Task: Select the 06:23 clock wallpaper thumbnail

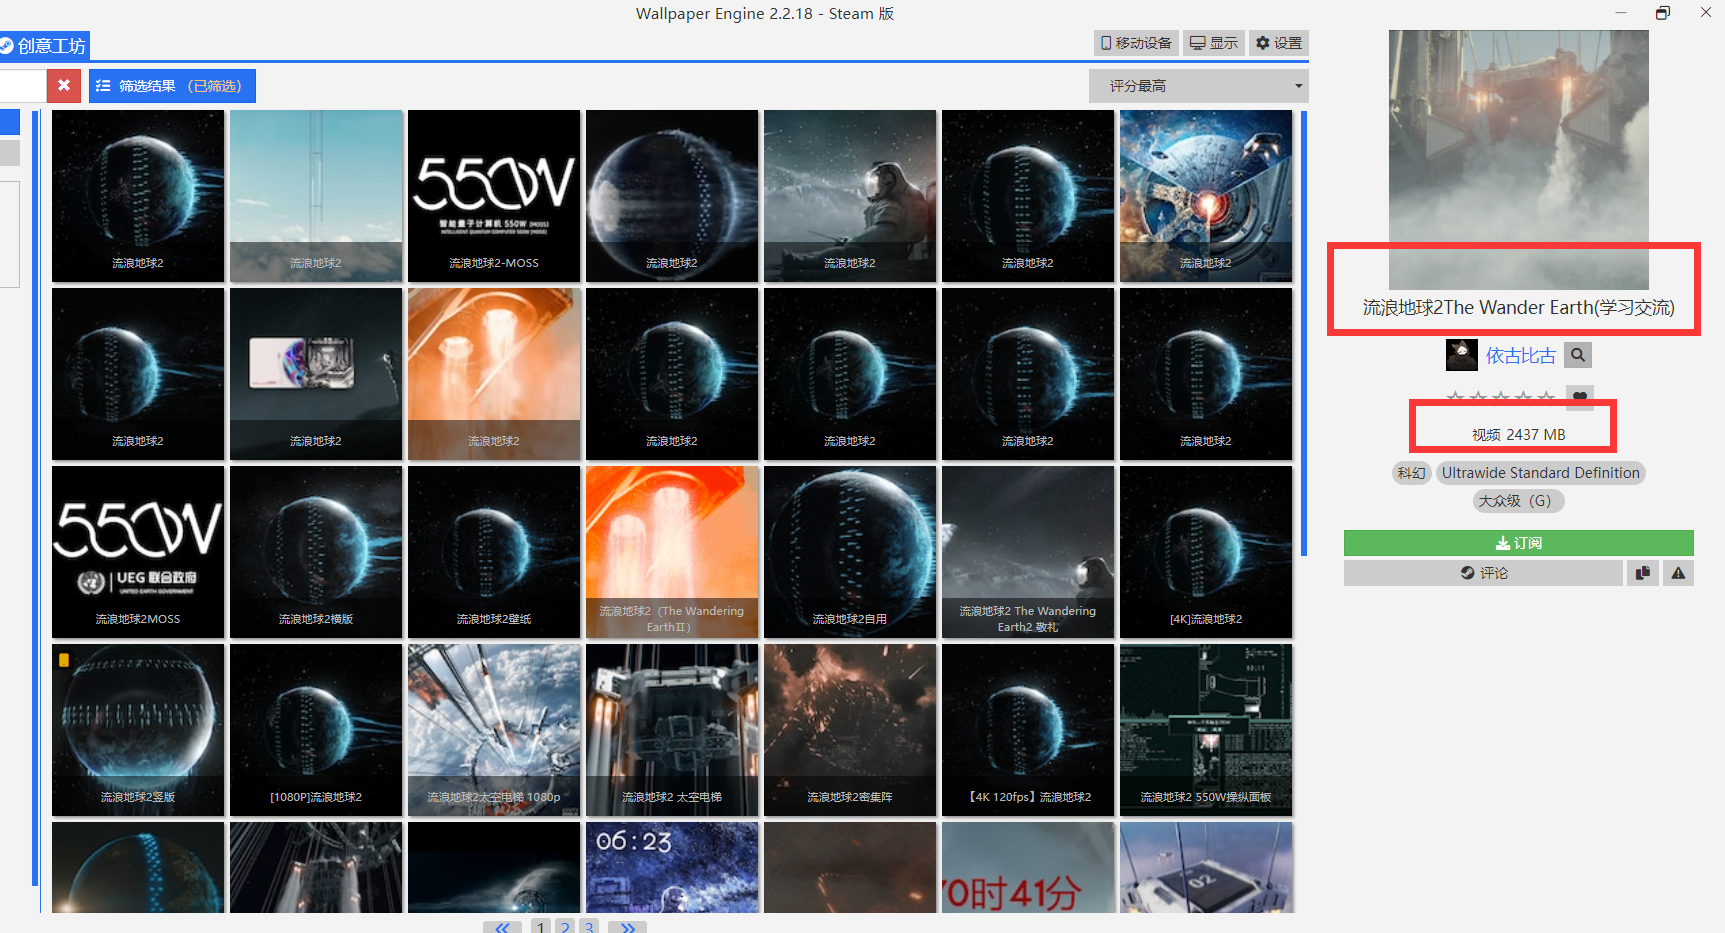Action: 672,867
